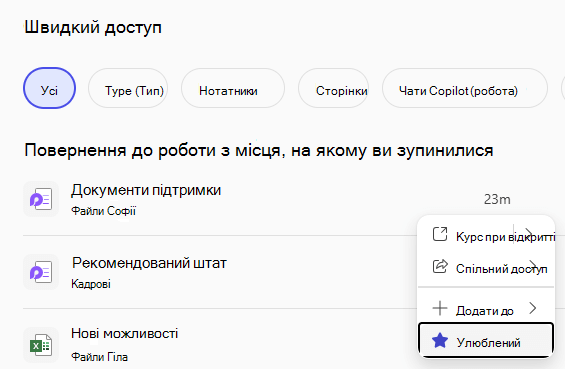Expand the Додати до submenu chevron
The image size is (565, 369).
(533, 308)
